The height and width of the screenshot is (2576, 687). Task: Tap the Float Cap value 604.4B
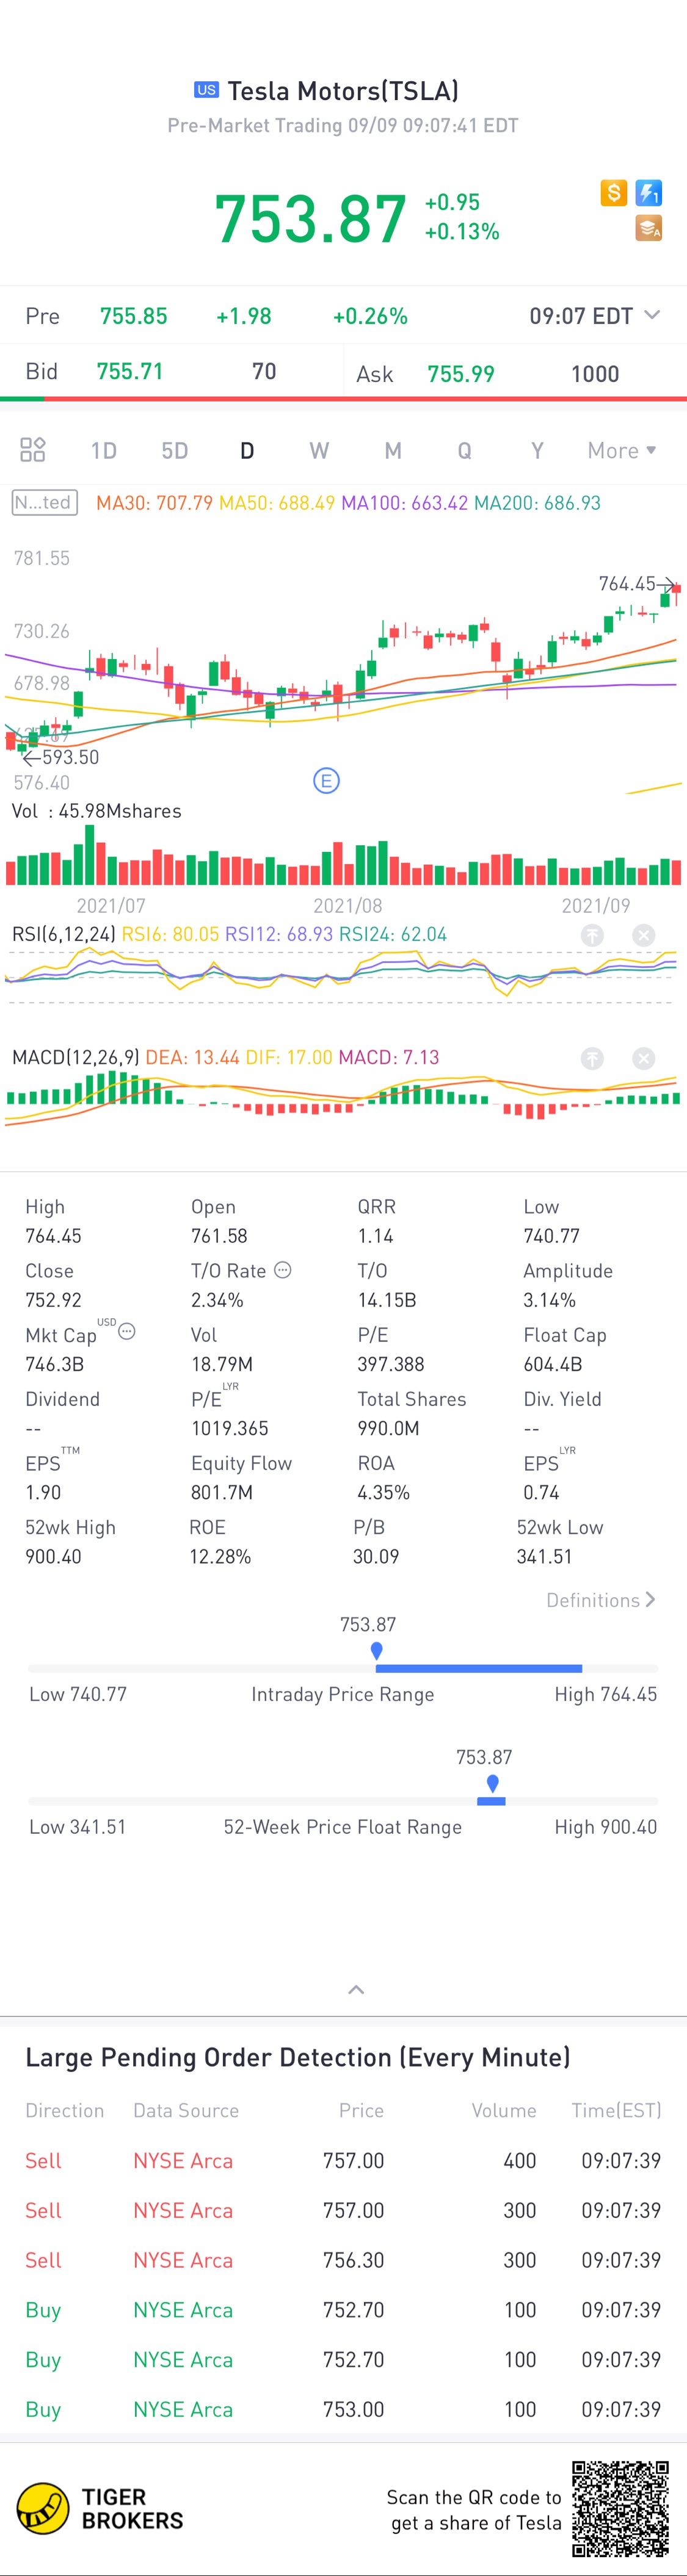553,1364
